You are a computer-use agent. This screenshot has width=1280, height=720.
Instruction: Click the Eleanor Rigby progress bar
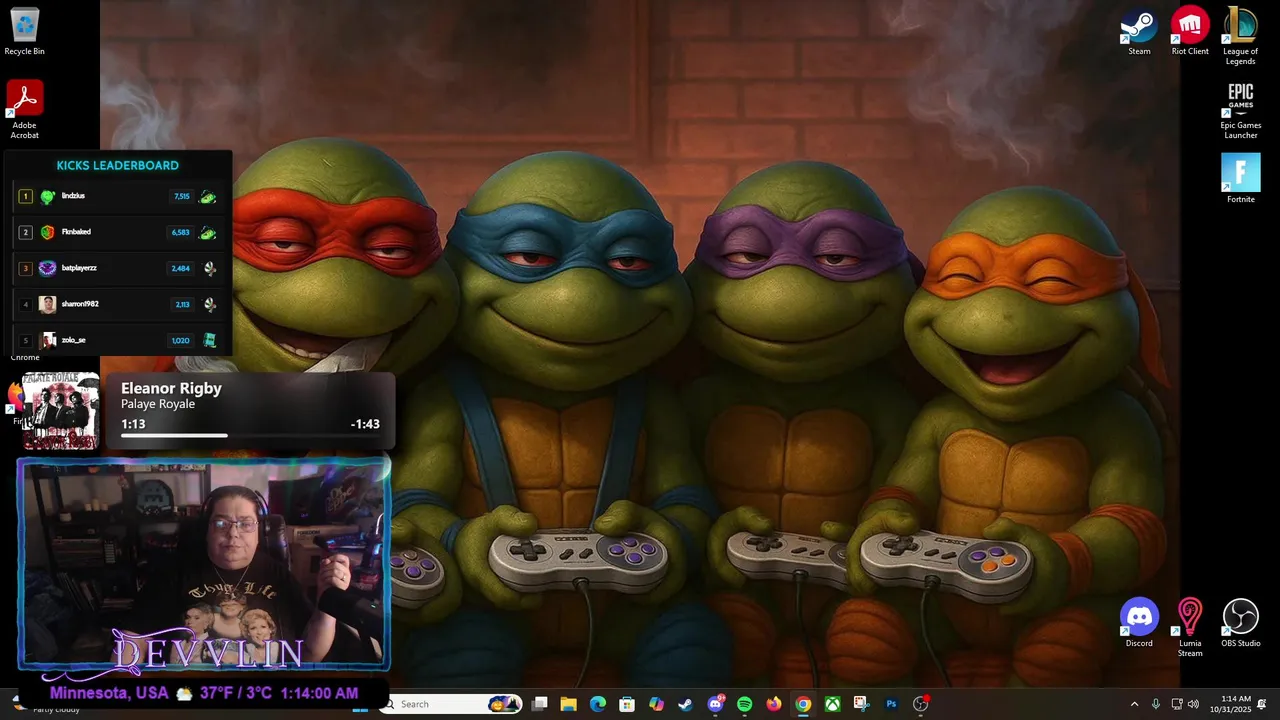tap(250, 435)
